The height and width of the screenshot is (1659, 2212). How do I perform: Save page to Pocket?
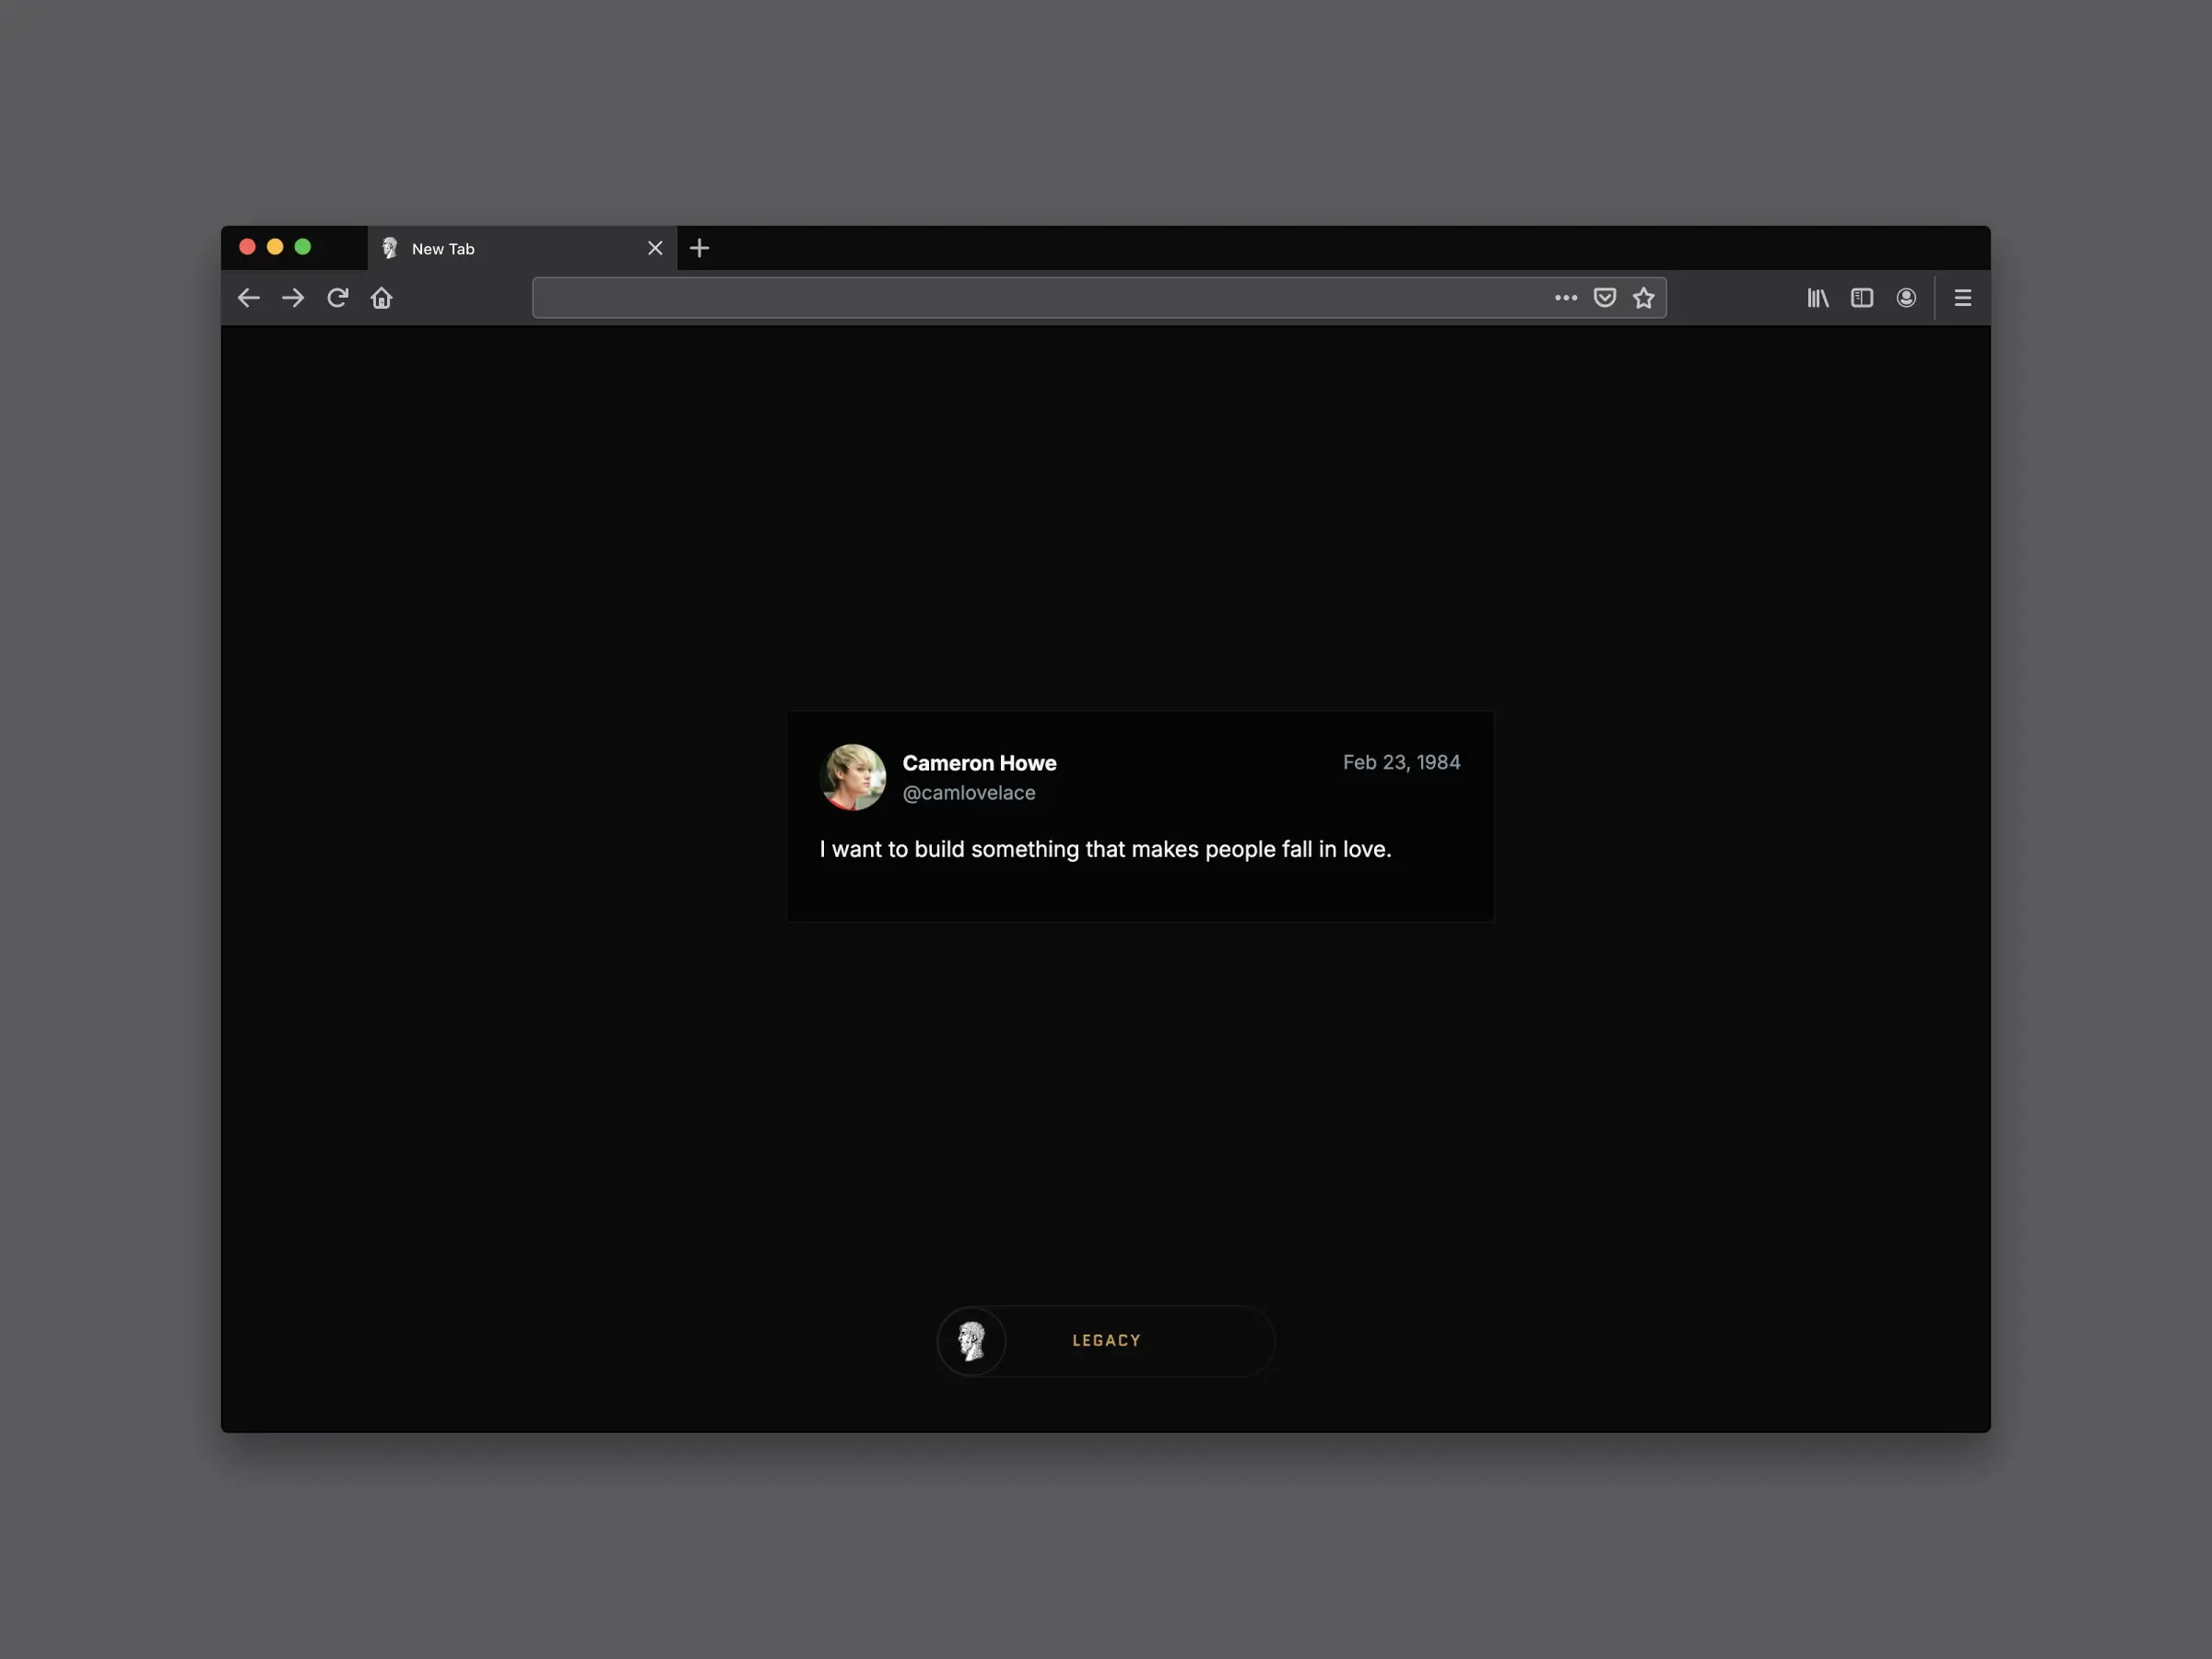tap(1604, 297)
